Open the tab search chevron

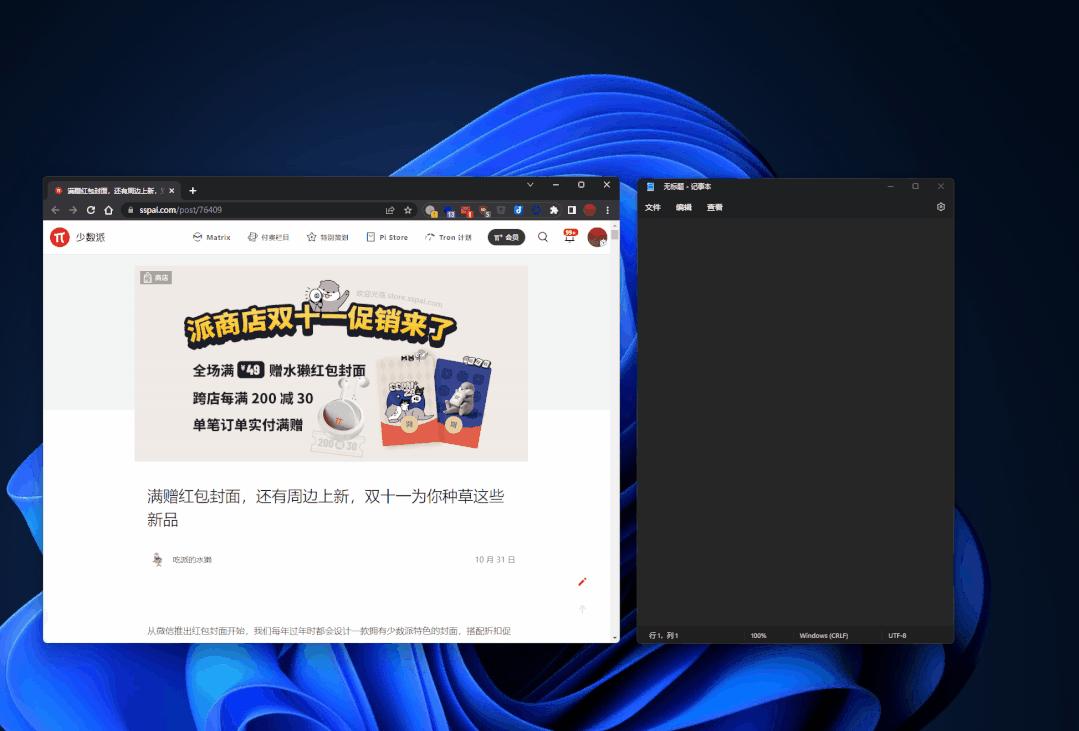click(530, 184)
